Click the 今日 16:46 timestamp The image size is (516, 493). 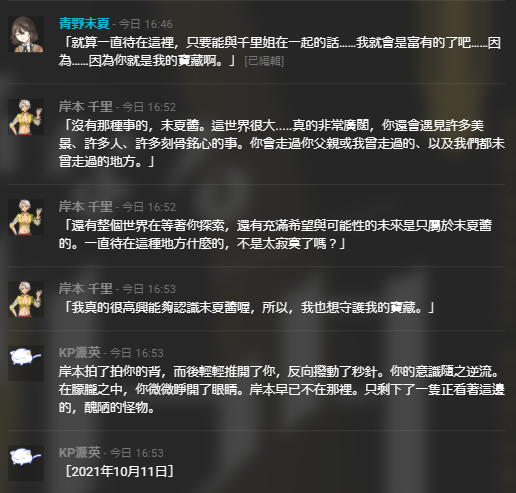(x=146, y=24)
